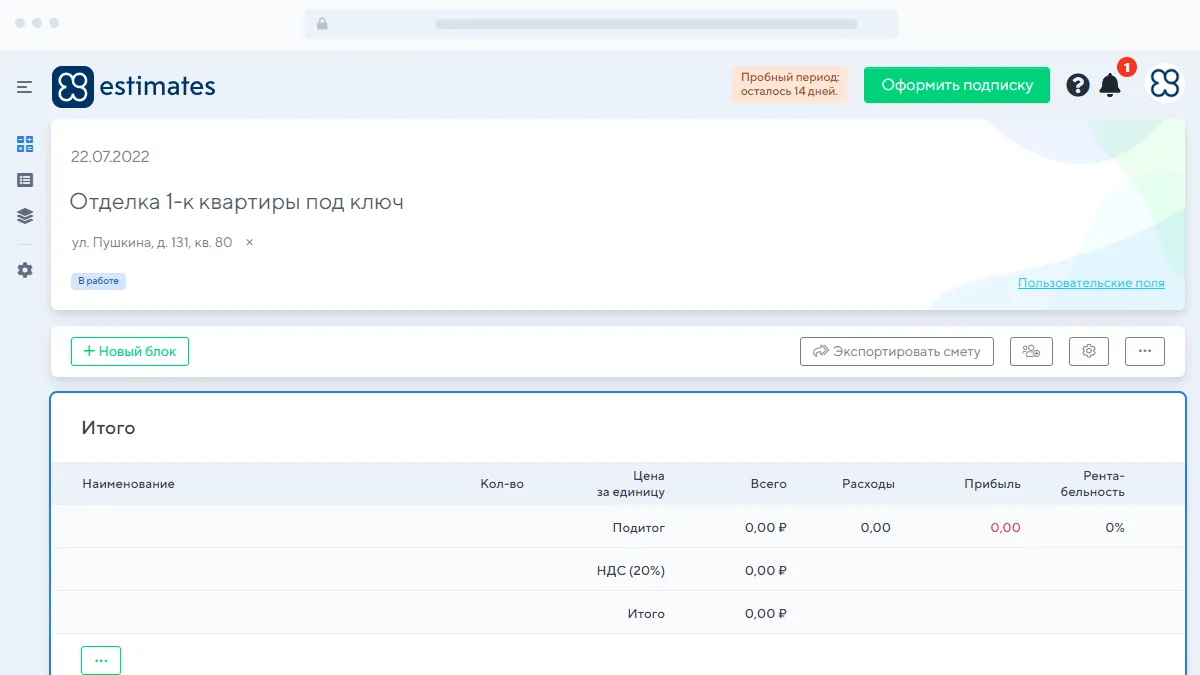Image resolution: width=1200 pixels, height=675 pixels.
Task: Open settings gear in left sidebar
Action: [25, 270]
